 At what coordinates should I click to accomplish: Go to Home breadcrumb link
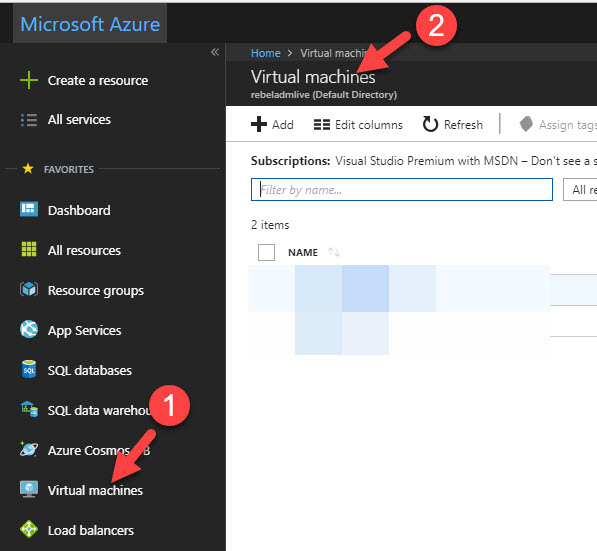(x=265, y=53)
